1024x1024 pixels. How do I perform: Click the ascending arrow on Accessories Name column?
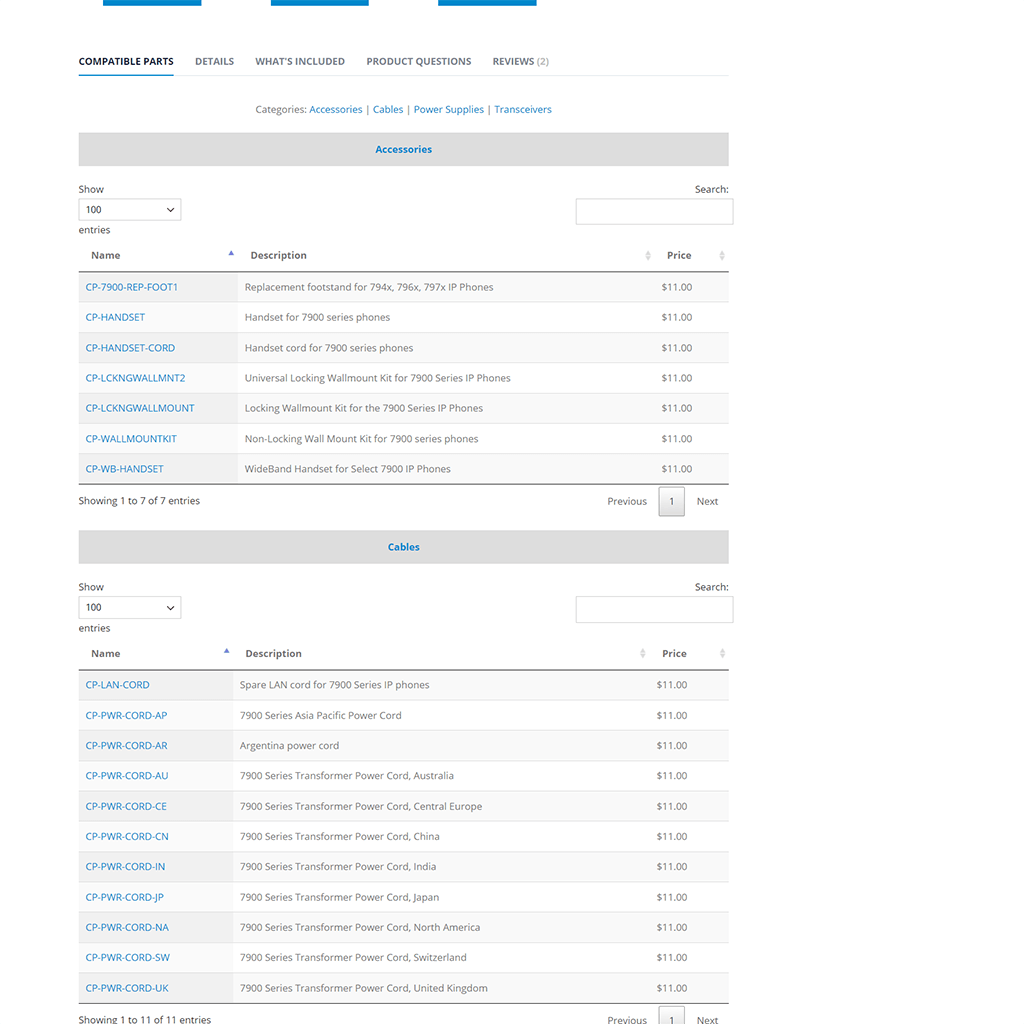(x=231, y=253)
